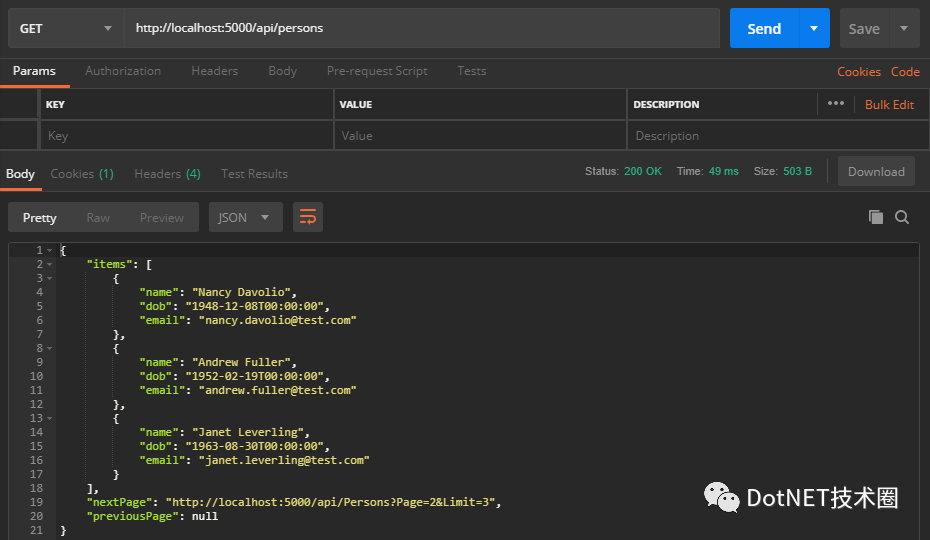
Task: Click the "items" key on line 2
Action: [110, 265]
